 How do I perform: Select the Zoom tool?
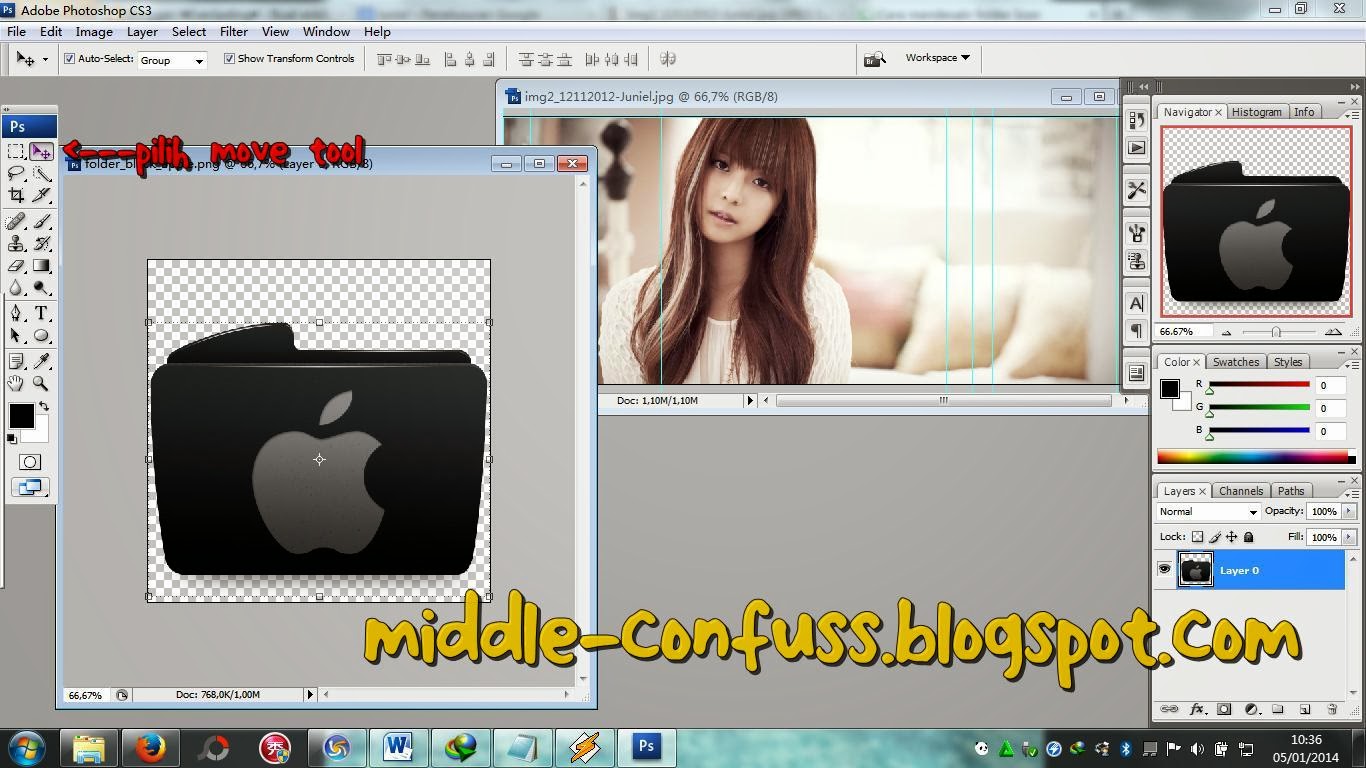pos(41,384)
